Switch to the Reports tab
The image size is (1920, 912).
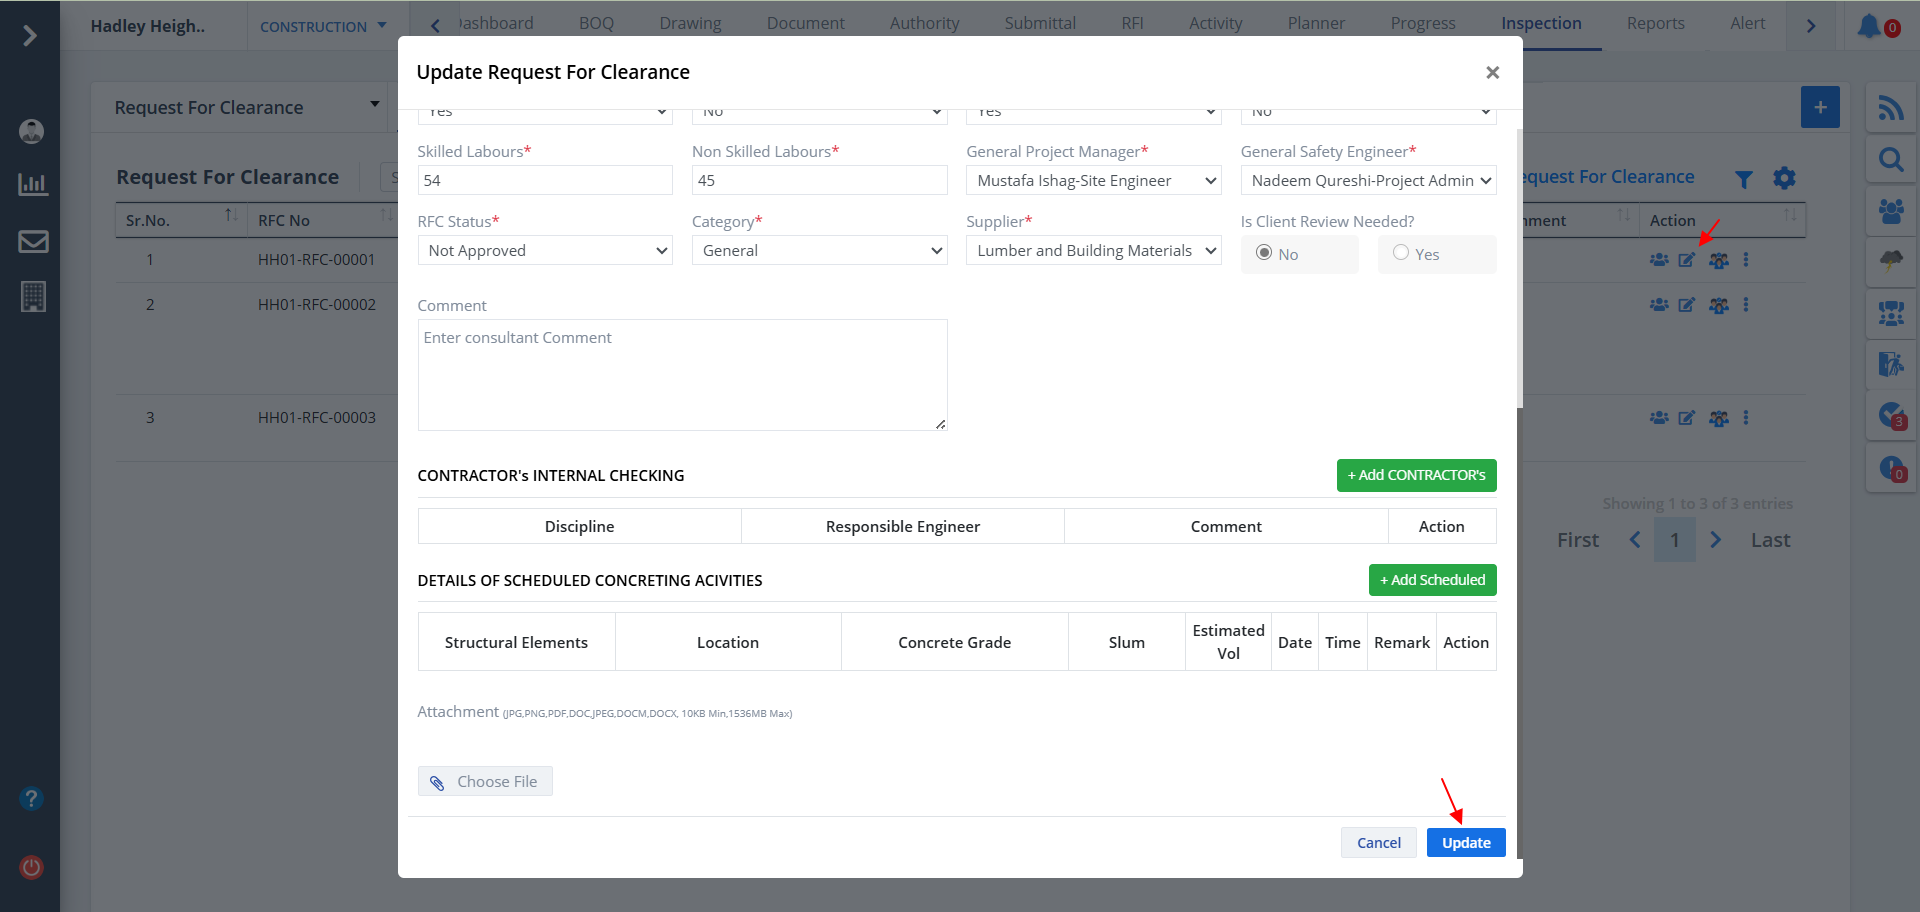pyautogui.click(x=1655, y=23)
